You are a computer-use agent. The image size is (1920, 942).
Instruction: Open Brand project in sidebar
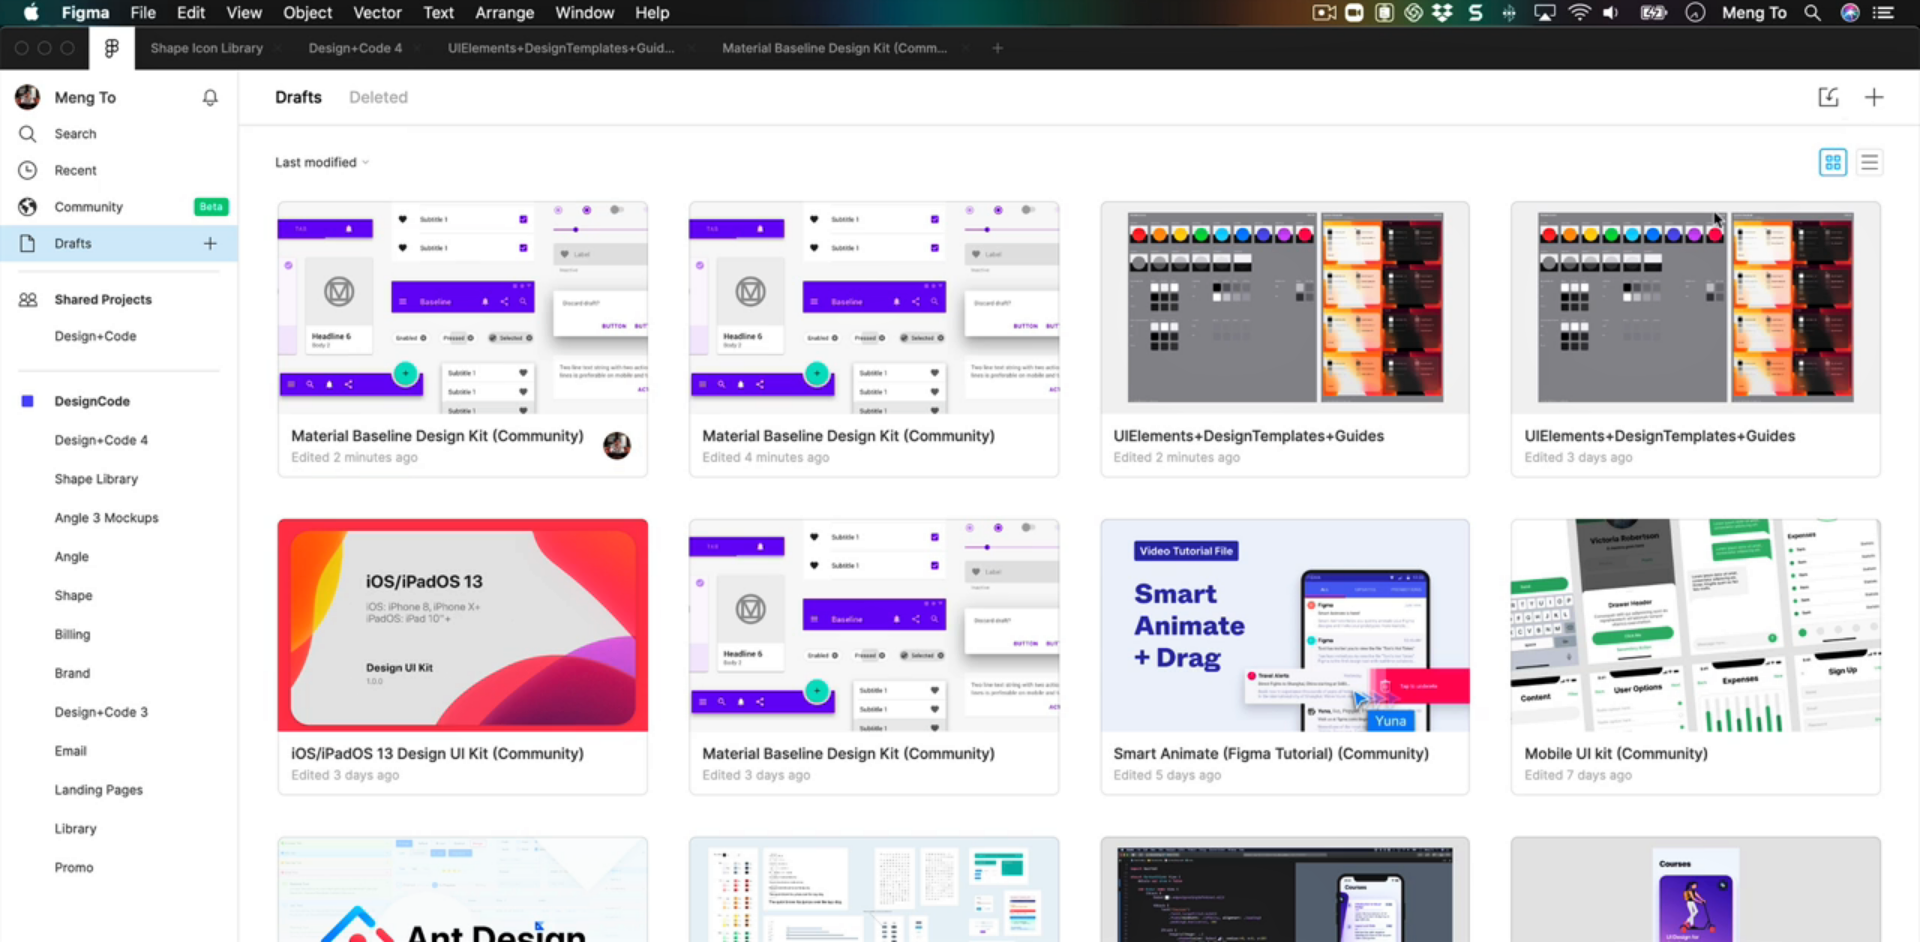tap(72, 673)
